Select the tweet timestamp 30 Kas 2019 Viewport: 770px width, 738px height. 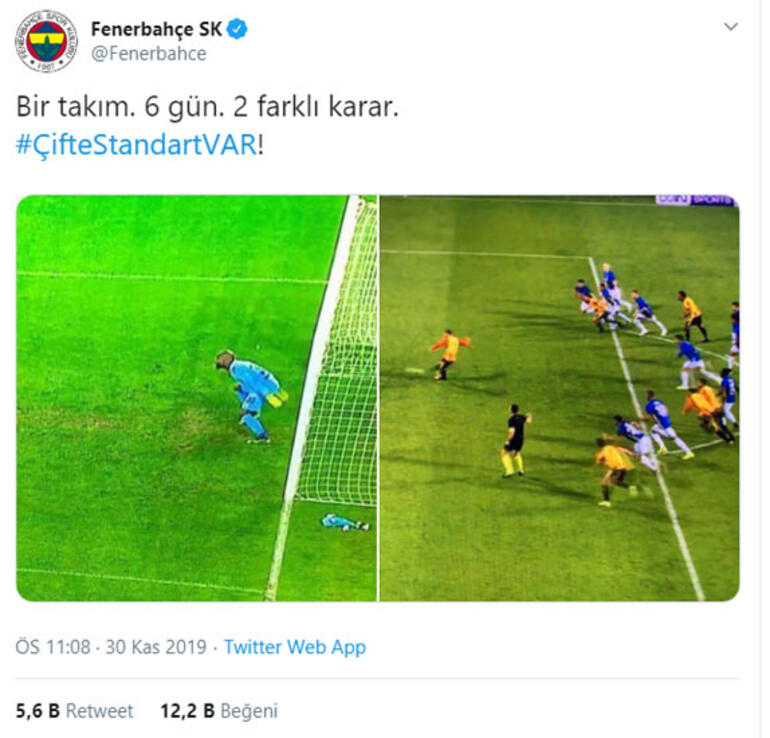pos(156,647)
